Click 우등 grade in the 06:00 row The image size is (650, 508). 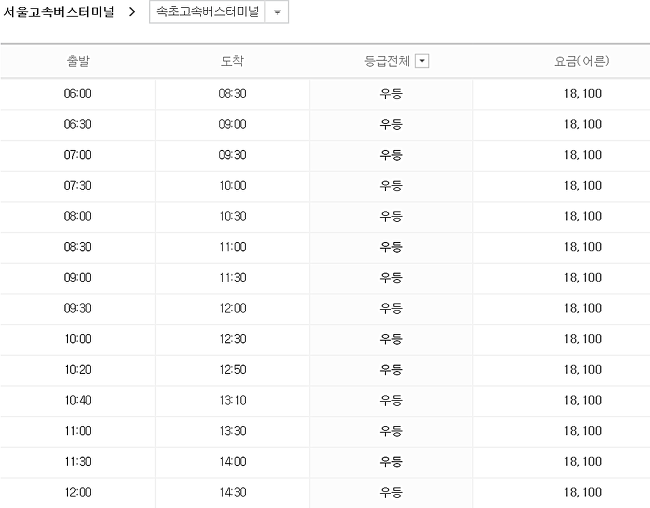[x=391, y=93]
